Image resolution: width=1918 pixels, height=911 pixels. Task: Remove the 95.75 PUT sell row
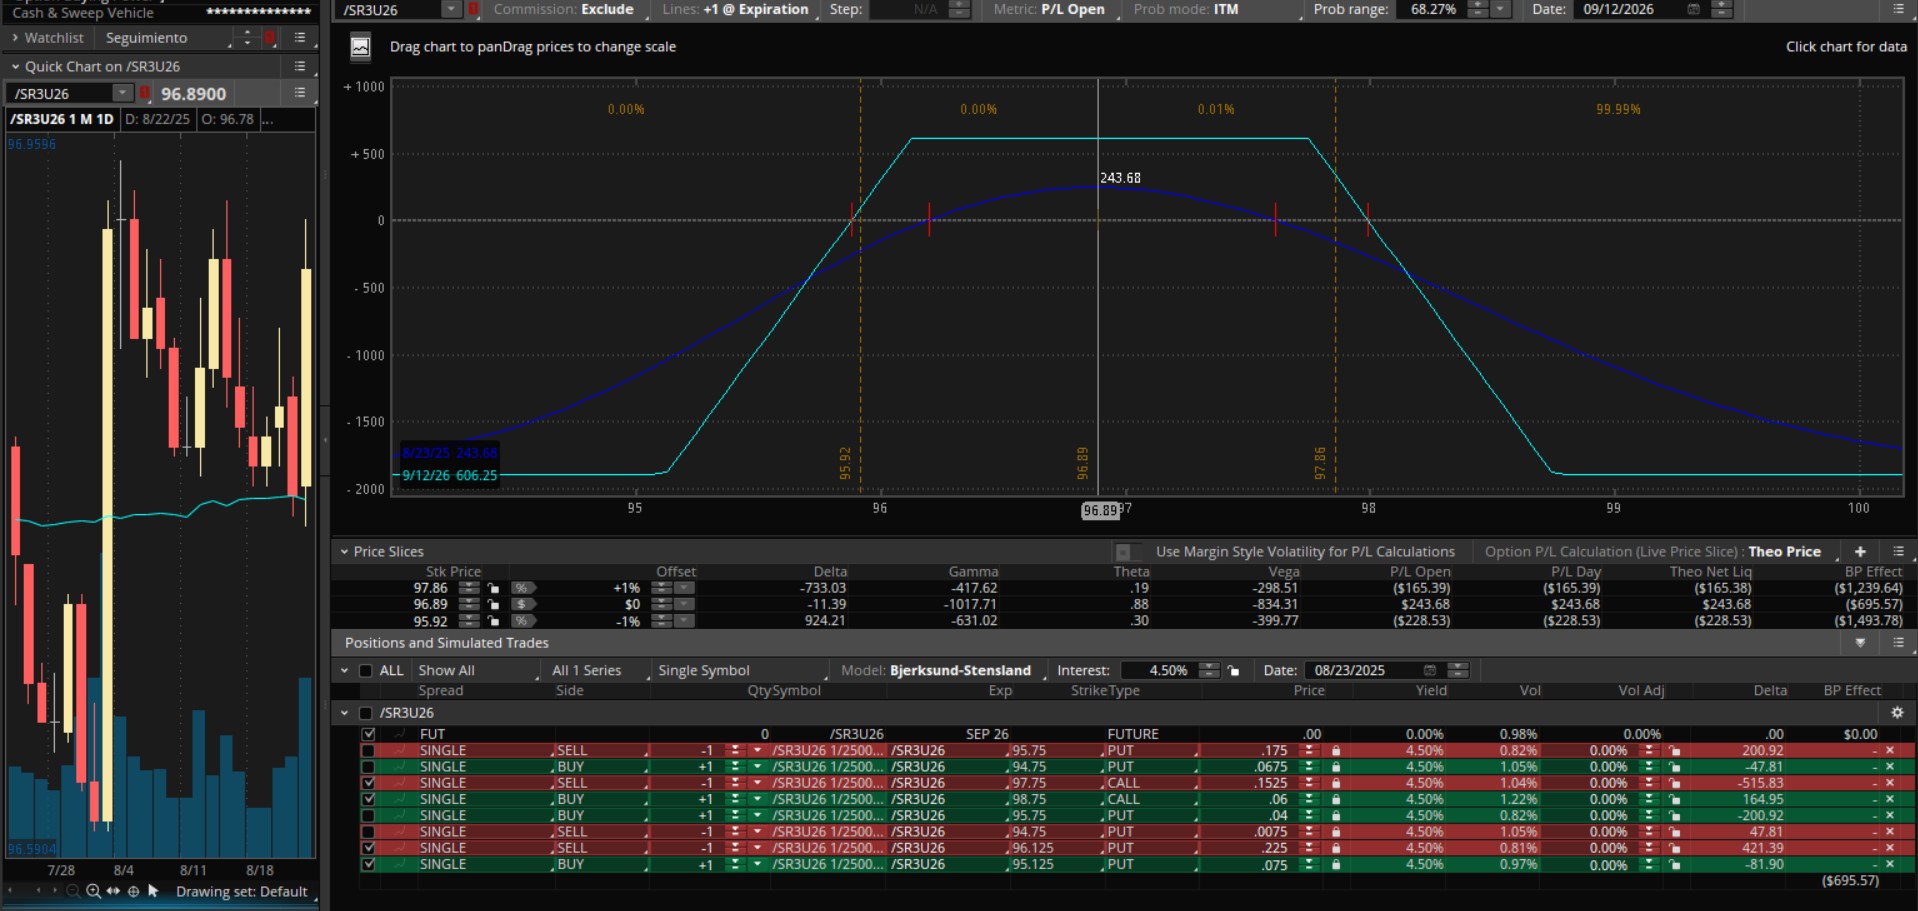1889,750
